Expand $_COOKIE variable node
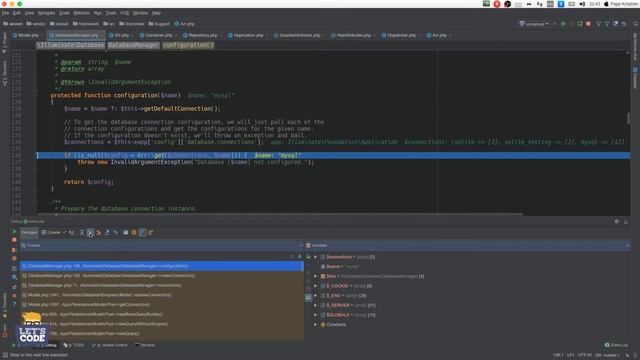640x360 pixels. [x=316, y=286]
